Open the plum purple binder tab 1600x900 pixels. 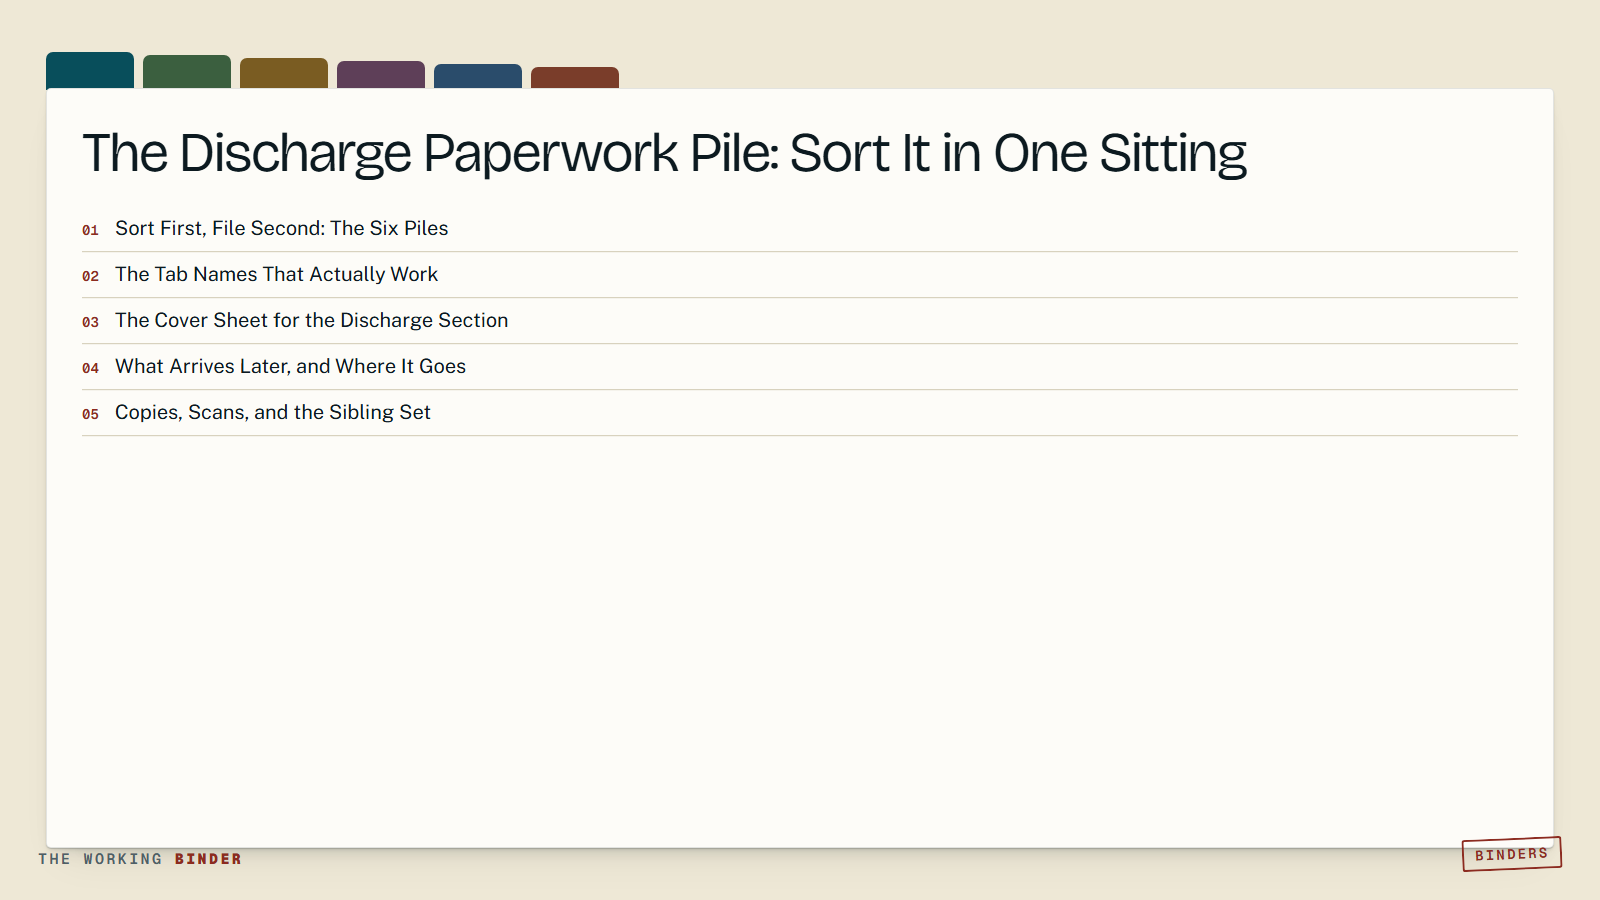pos(381,75)
